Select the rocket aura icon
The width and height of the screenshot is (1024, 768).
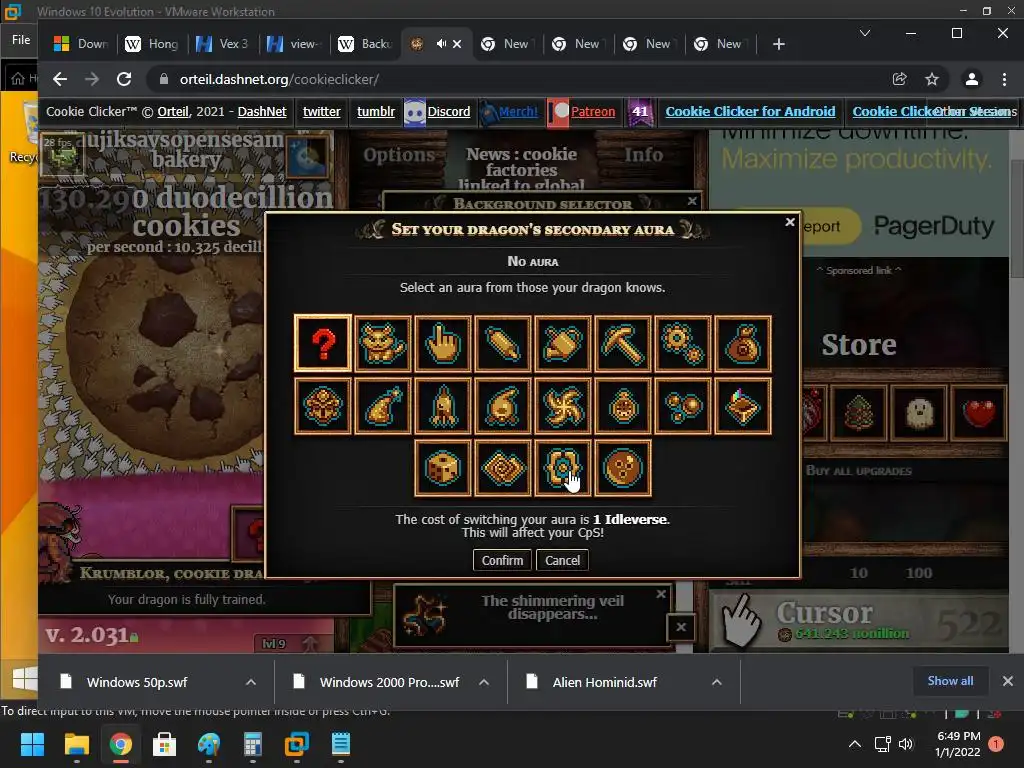(443, 406)
